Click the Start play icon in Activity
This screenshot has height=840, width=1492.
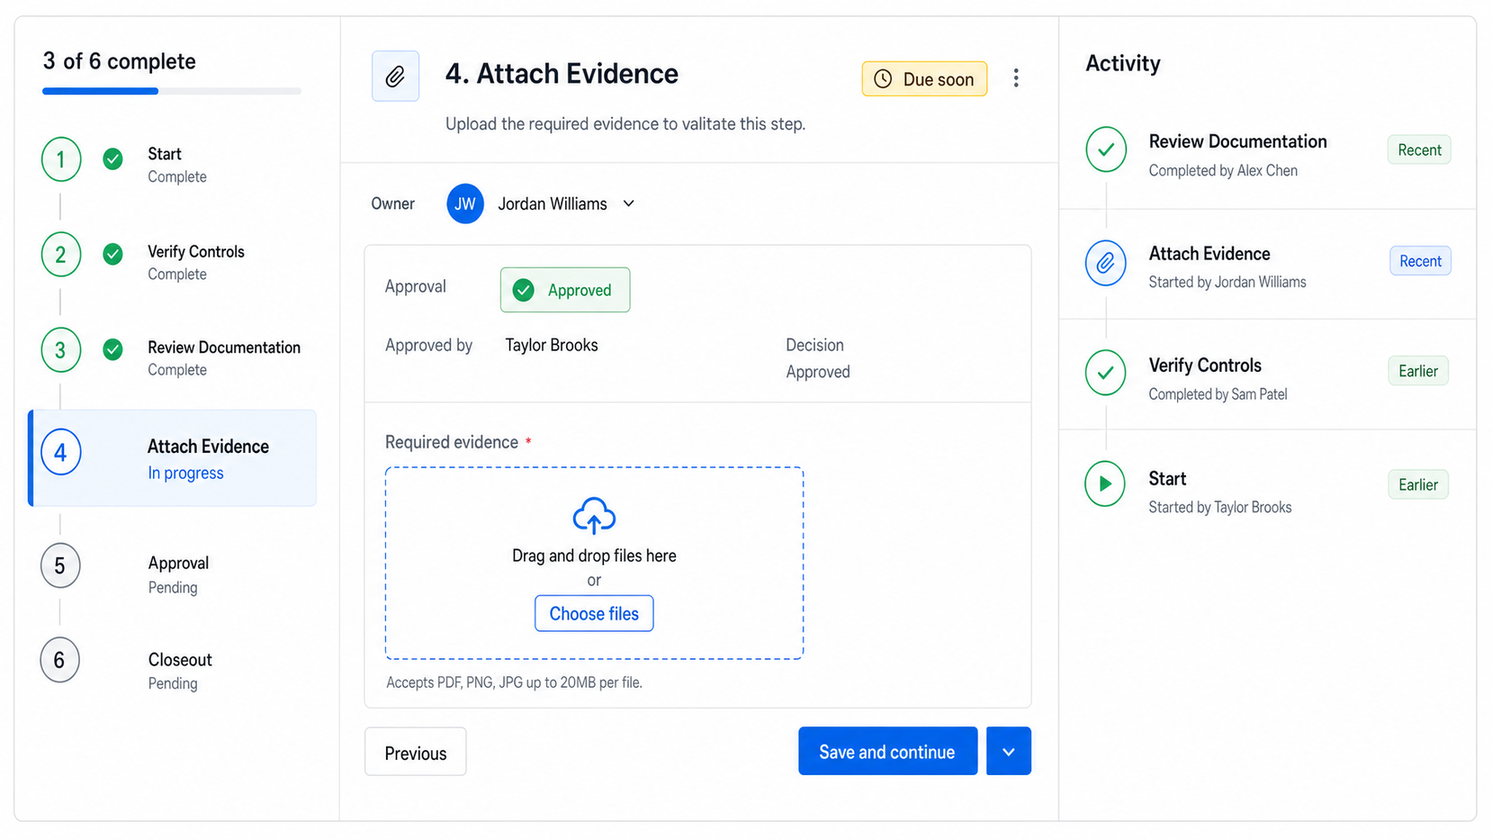(1105, 484)
